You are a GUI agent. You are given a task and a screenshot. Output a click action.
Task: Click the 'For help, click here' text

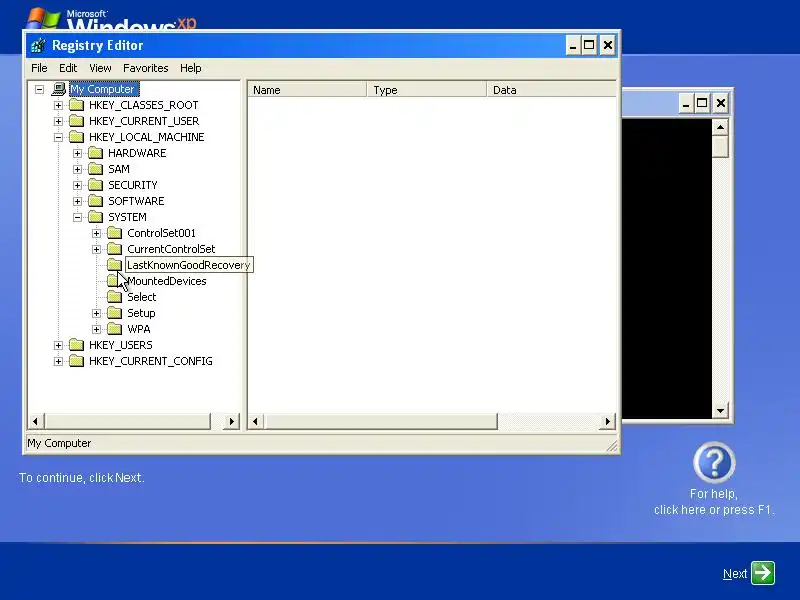714,502
